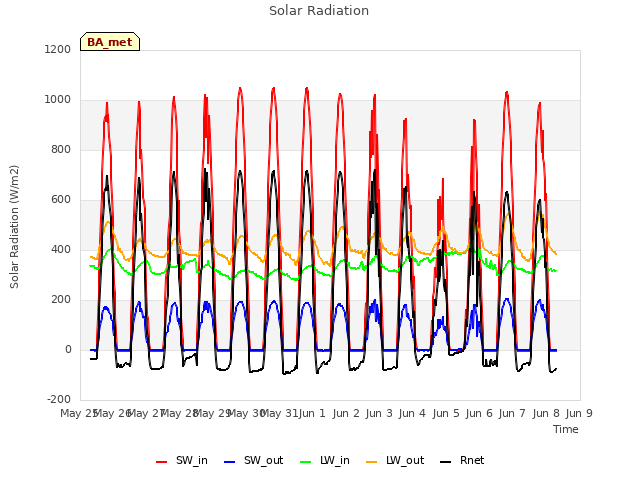
Task: Click the blue SW_out legend swatch
Action: point(230,462)
